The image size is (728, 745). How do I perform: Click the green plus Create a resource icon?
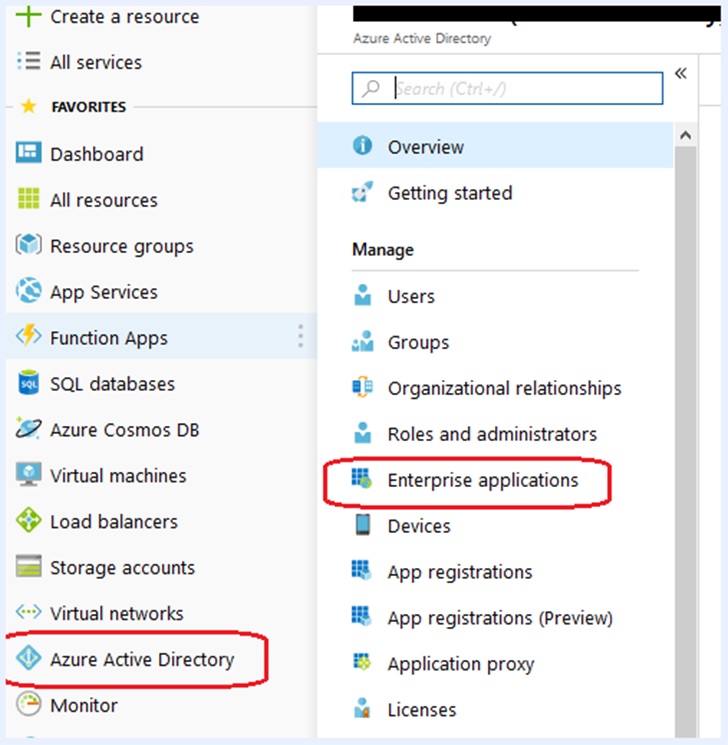29,16
